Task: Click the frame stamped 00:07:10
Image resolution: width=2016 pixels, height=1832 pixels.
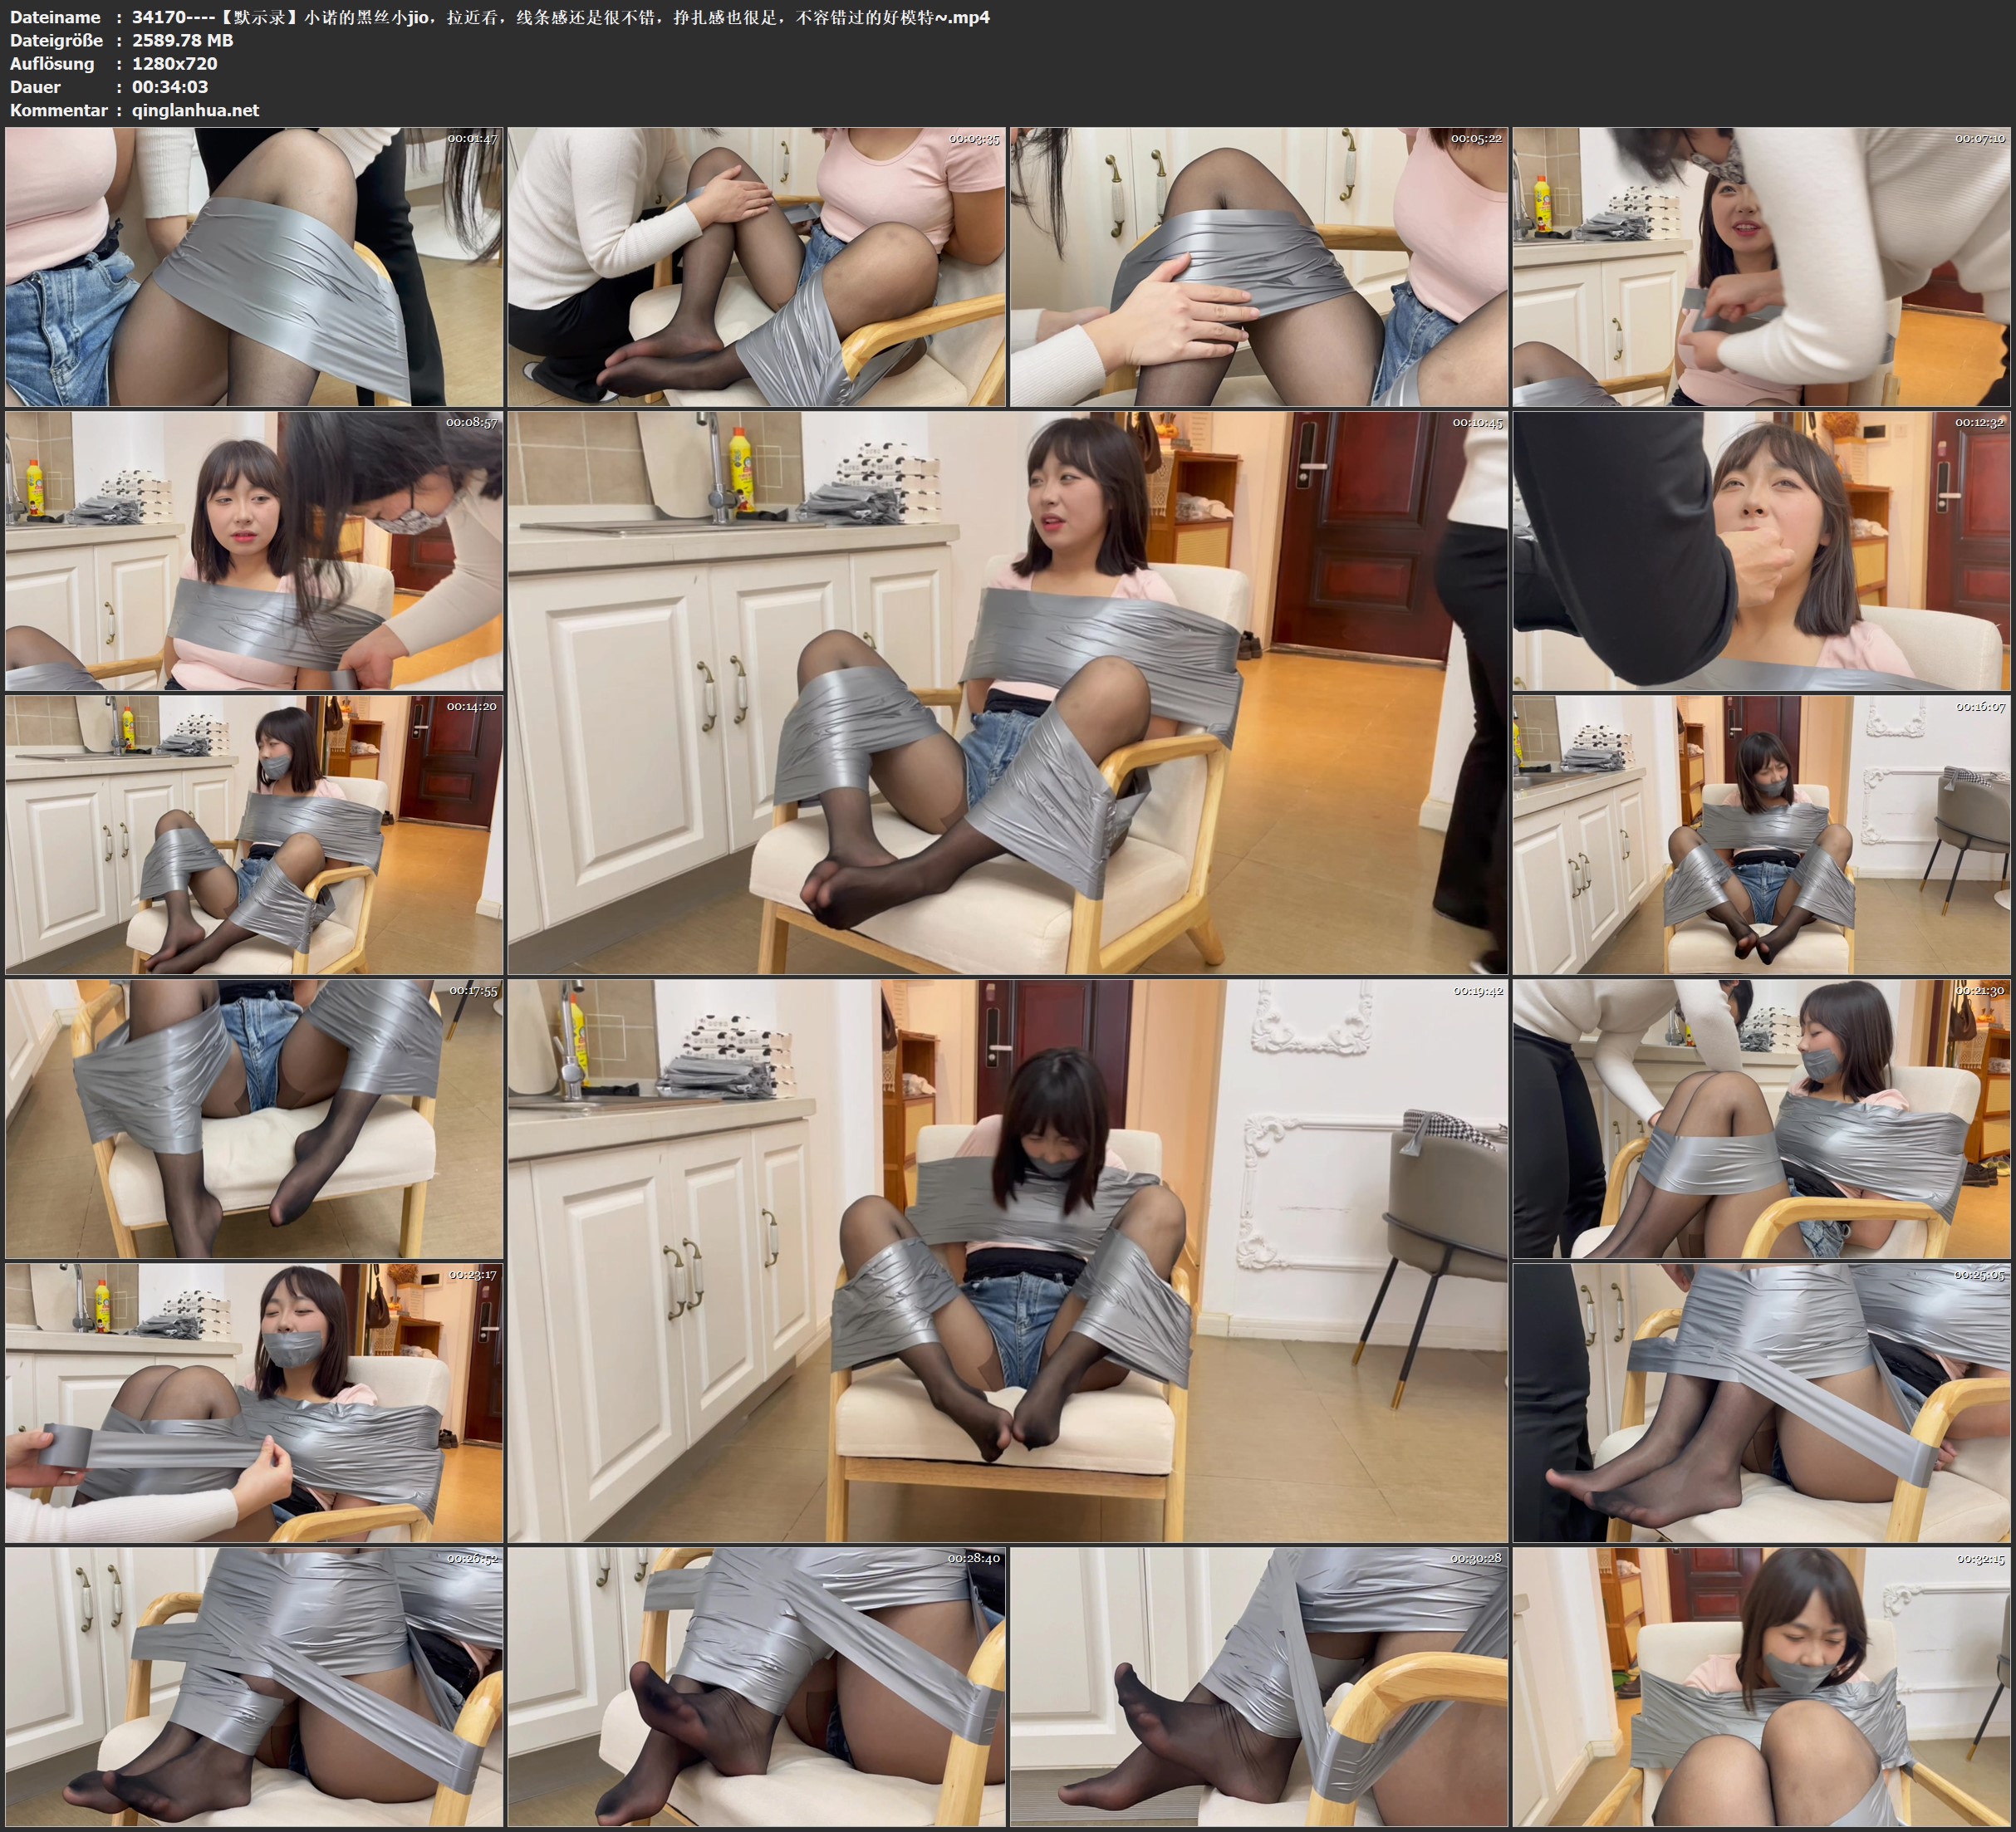Action: point(1761,267)
